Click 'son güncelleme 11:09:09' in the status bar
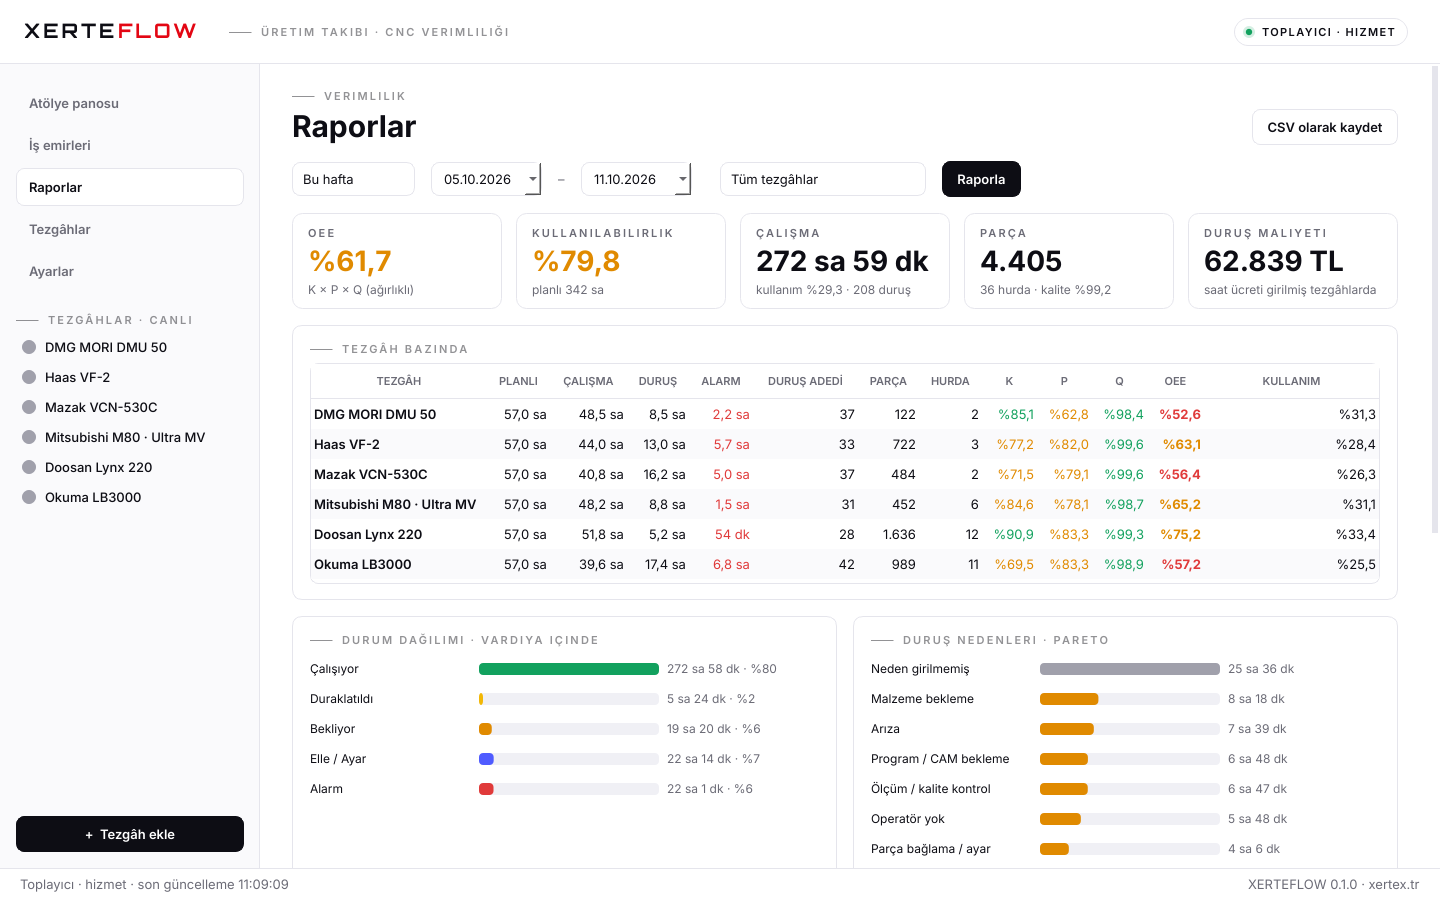The height and width of the screenshot is (900, 1440). [x=213, y=884]
